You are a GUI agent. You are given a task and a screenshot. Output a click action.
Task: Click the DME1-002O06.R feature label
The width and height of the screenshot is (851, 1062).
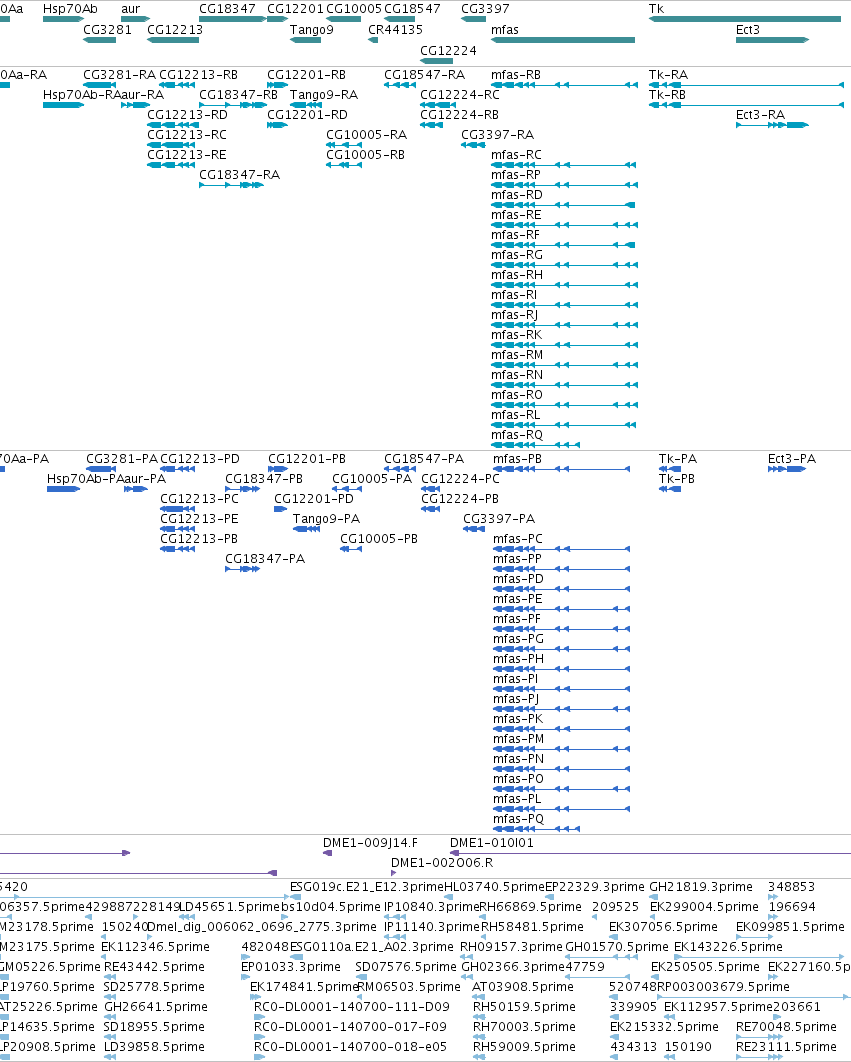click(x=442, y=863)
